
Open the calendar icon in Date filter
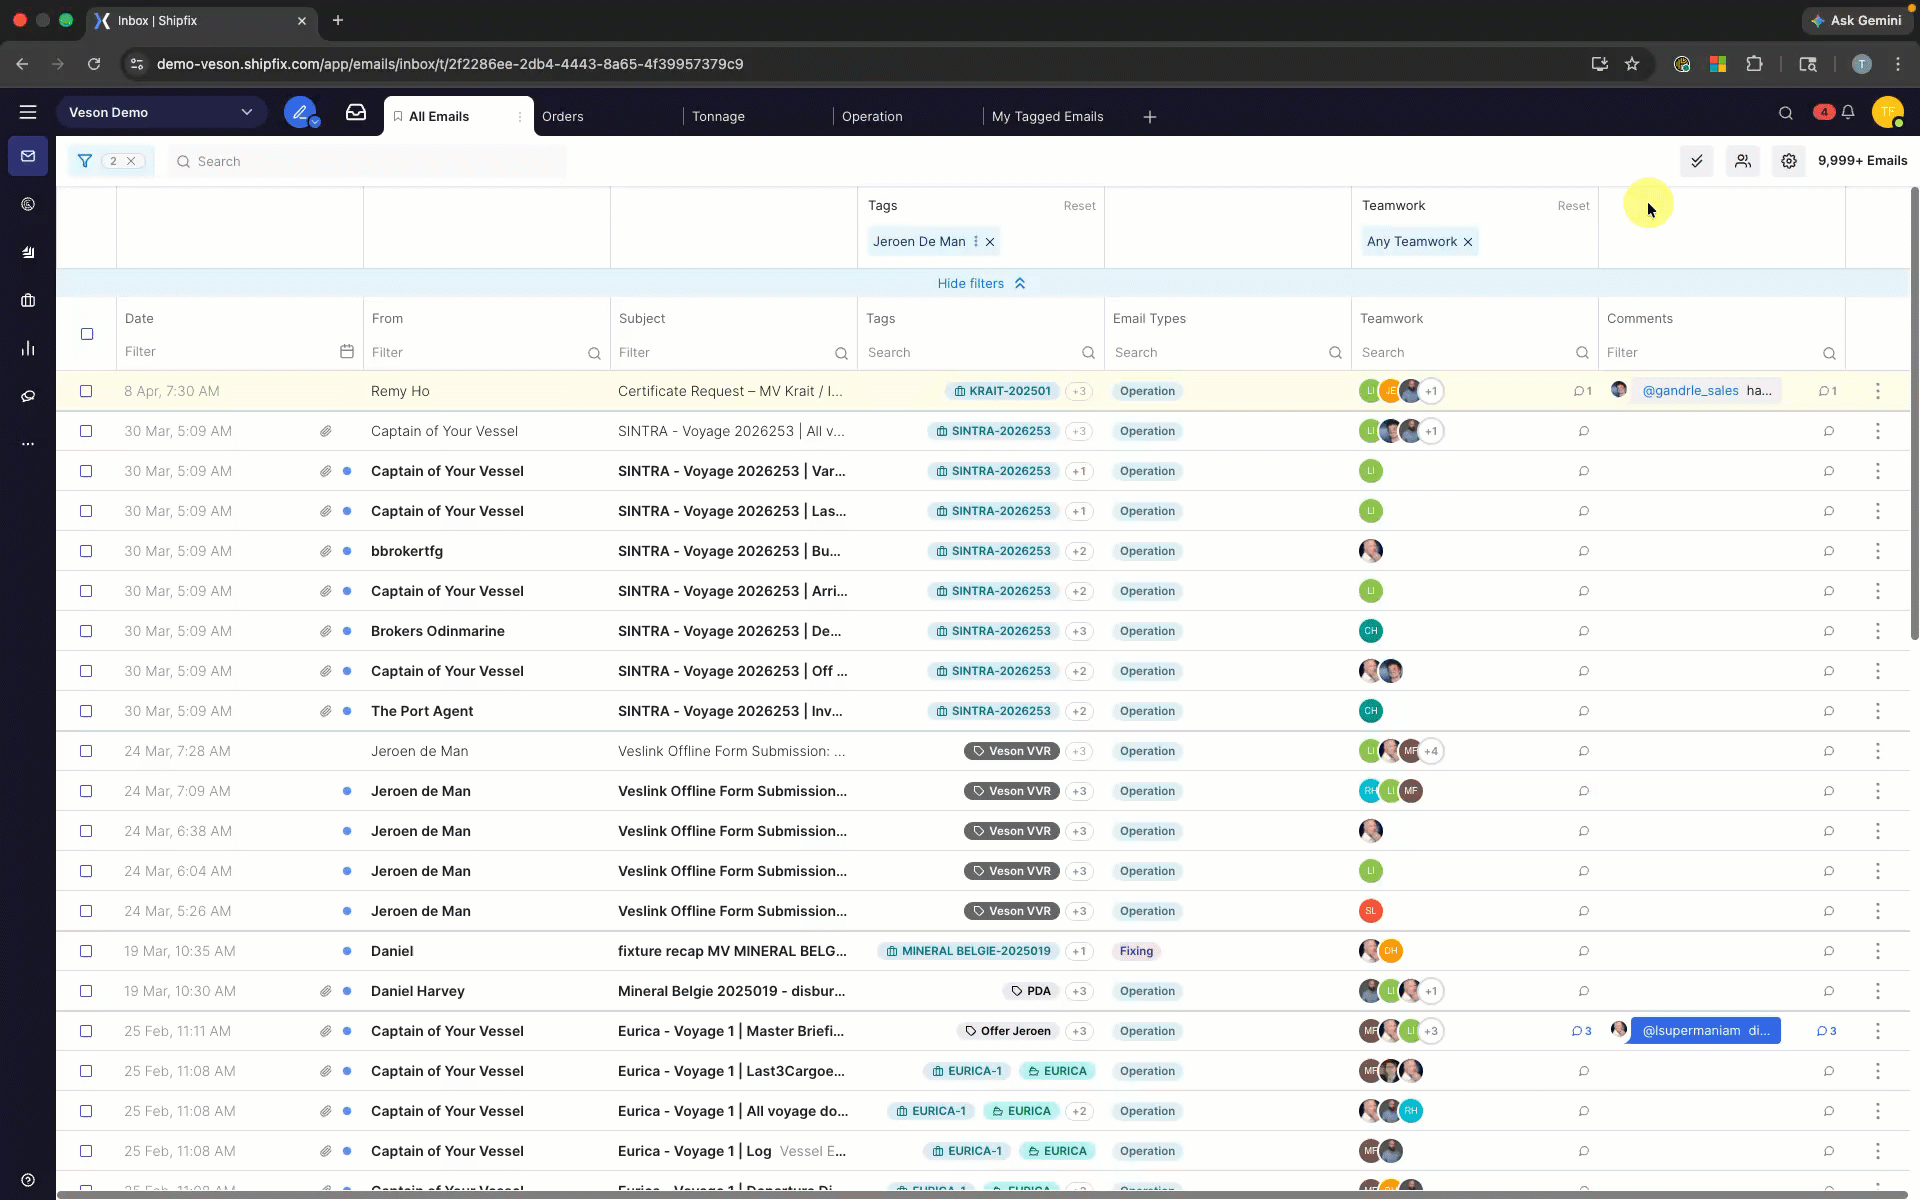pyautogui.click(x=347, y=351)
